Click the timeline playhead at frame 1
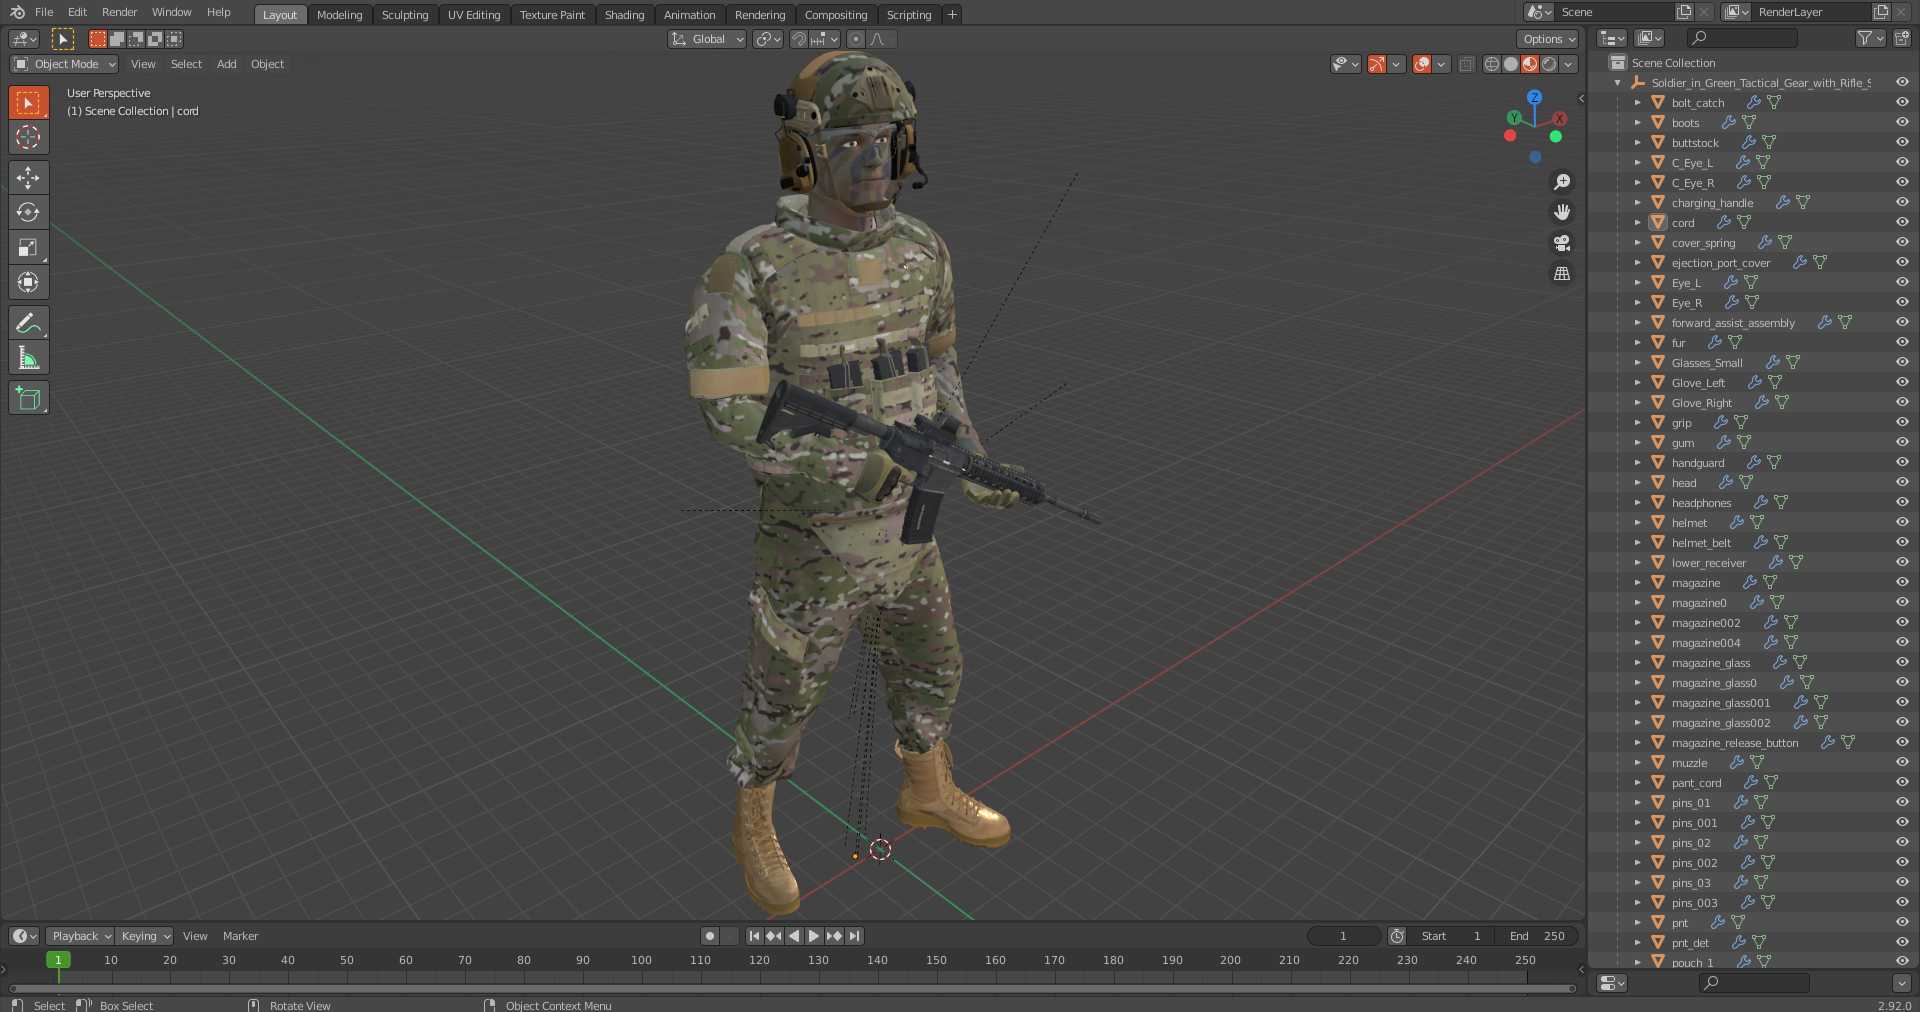This screenshot has width=1920, height=1012. click(58, 960)
